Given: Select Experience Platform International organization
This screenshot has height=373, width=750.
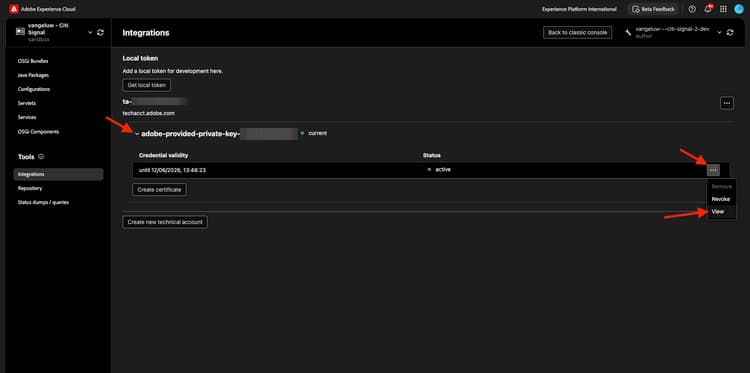Looking at the screenshot, I should (579, 9).
